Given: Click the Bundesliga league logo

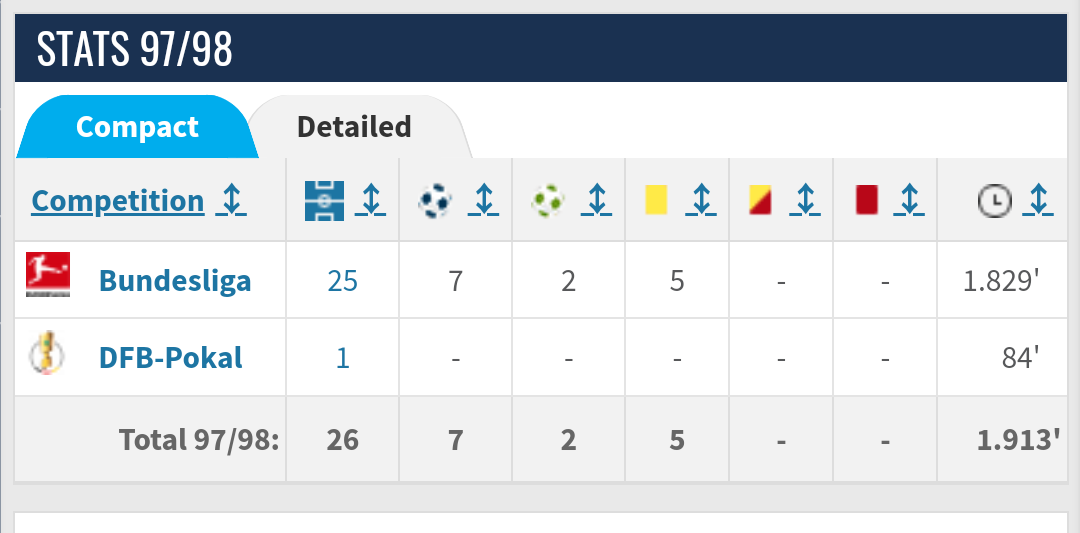Looking at the screenshot, I should click(47, 275).
